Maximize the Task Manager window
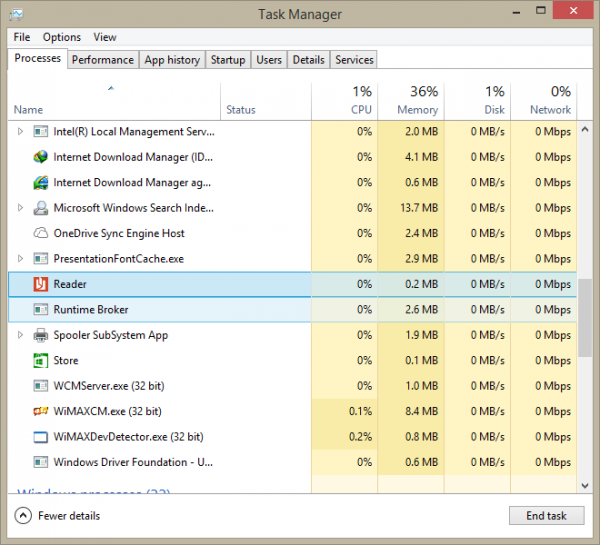The image size is (600, 545). pos(541,10)
